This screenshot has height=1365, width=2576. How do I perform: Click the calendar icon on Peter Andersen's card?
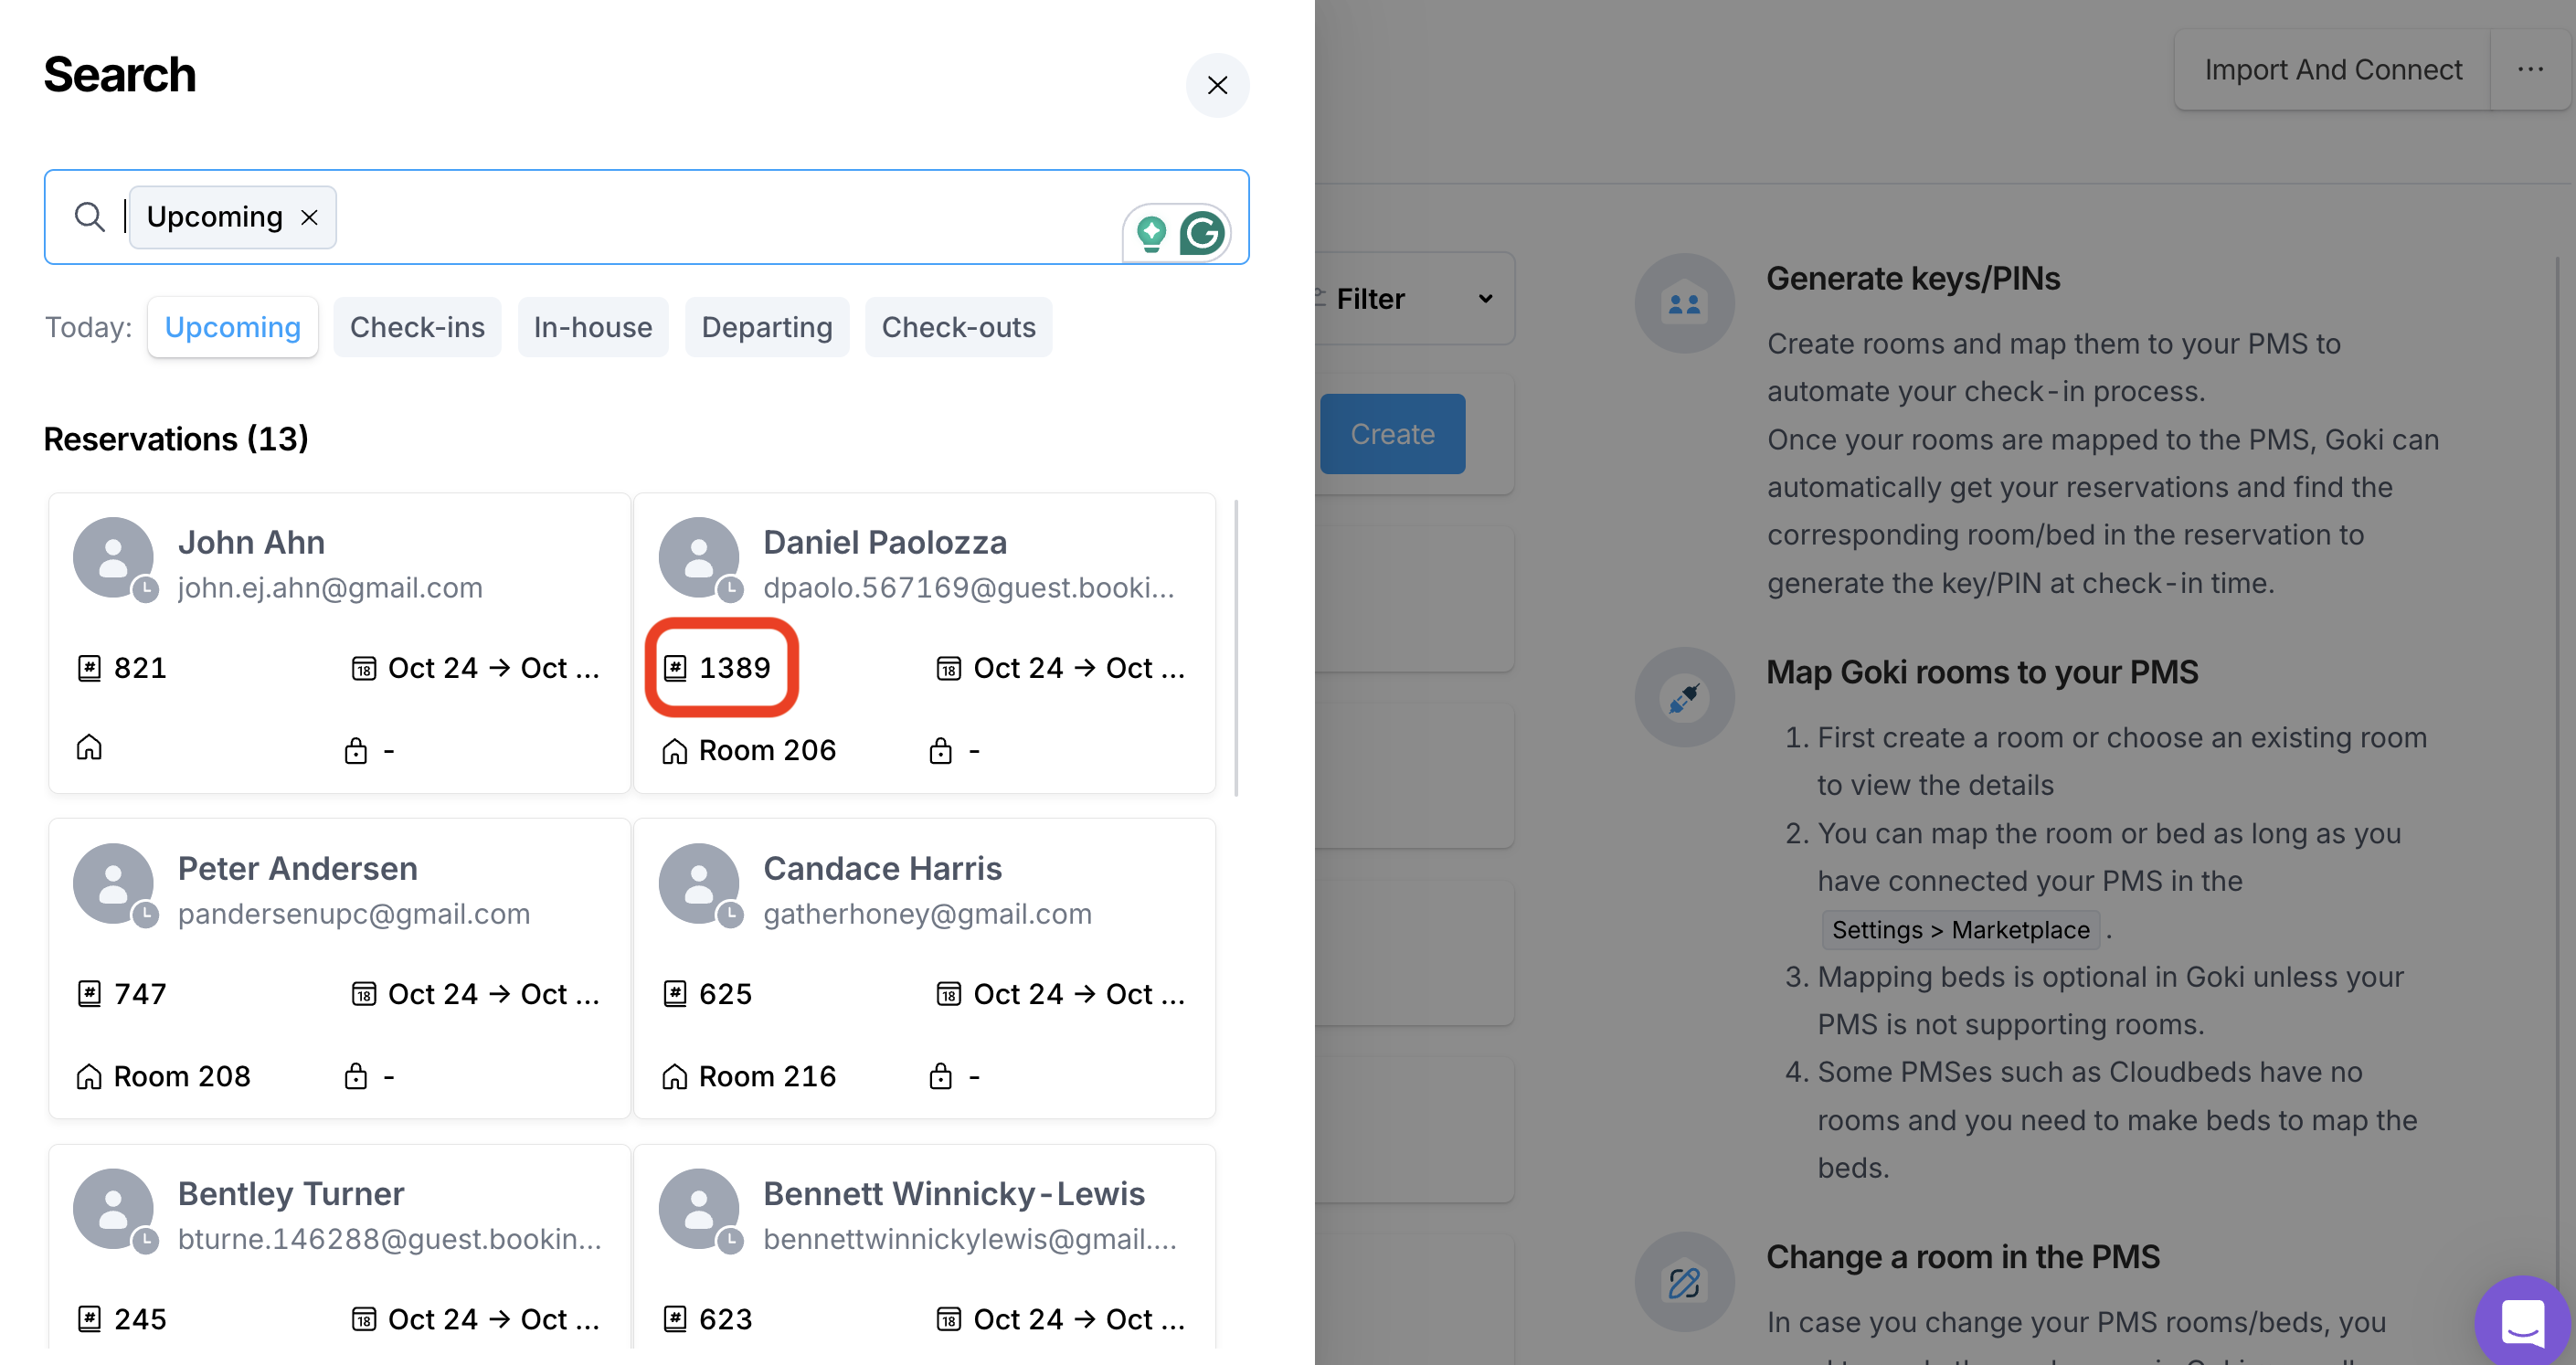point(363,994)
